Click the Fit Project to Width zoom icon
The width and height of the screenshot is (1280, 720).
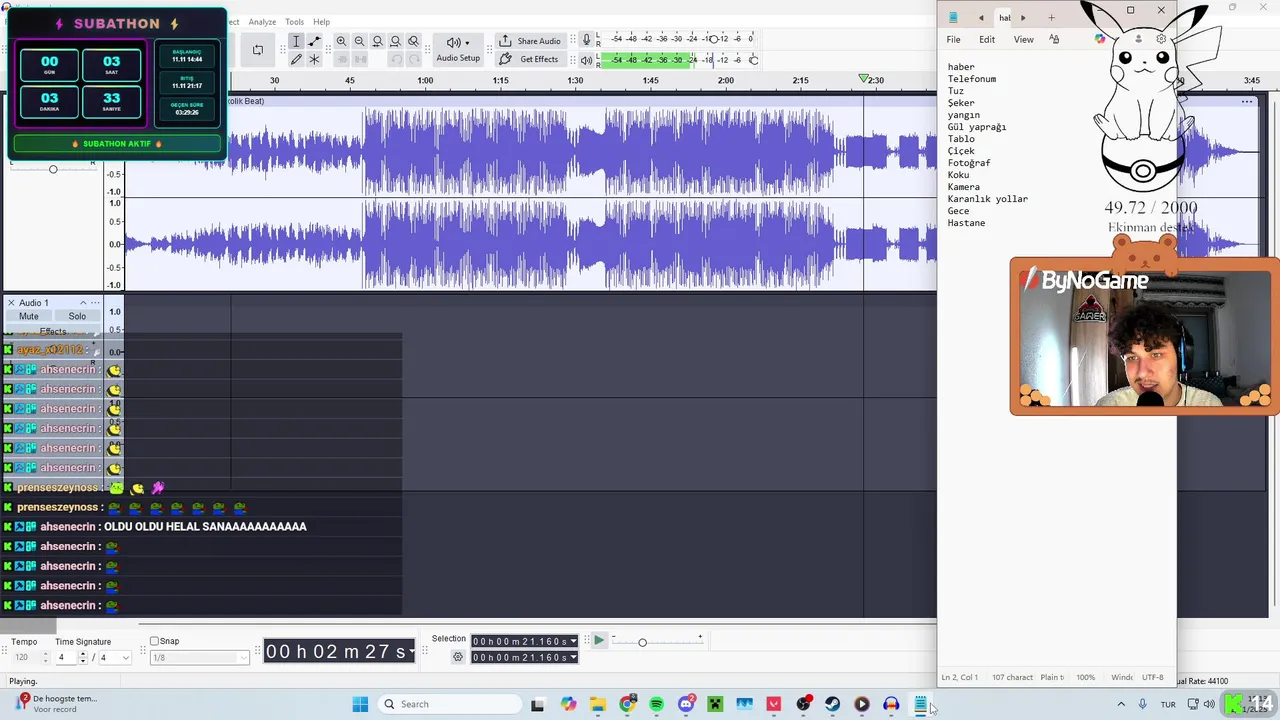(395, 41)
